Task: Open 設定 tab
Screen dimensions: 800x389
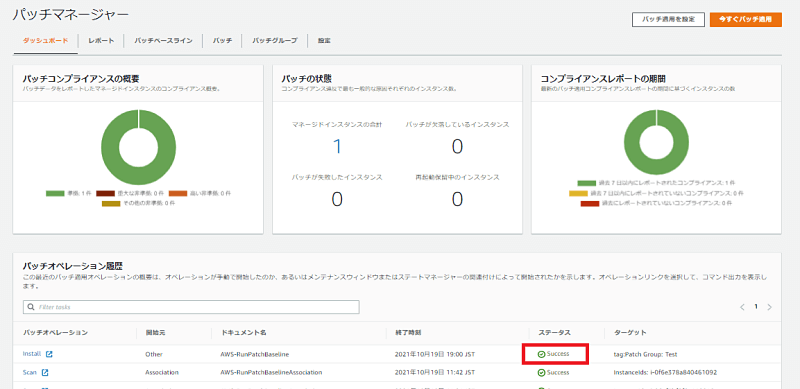Action: coord(324,41)
